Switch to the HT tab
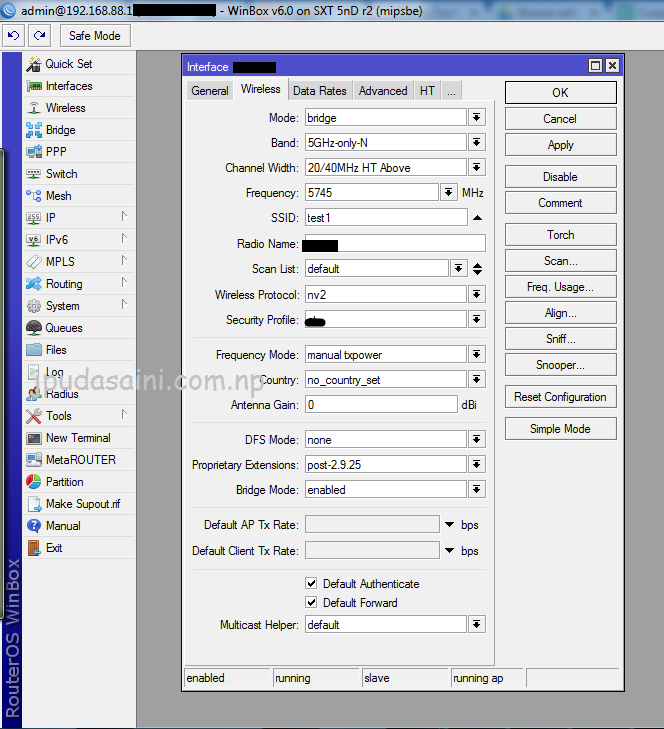This screenshot has height=729, width=664. tap(427, 91)
